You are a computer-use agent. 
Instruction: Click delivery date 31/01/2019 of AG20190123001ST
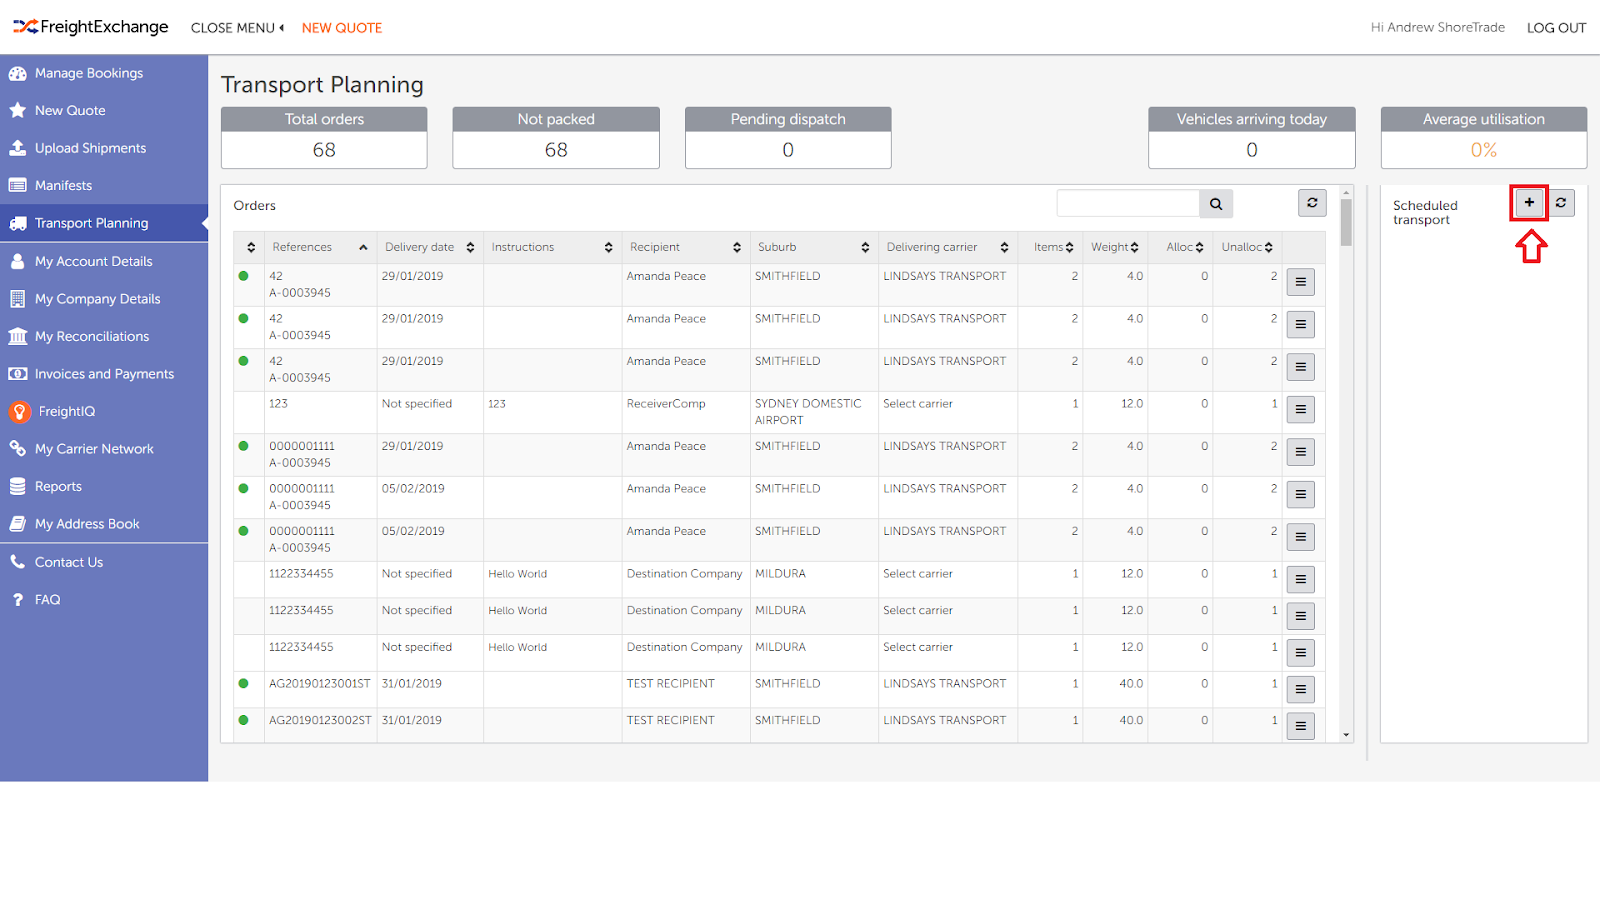pyautogui.click(x=412, y=684)
